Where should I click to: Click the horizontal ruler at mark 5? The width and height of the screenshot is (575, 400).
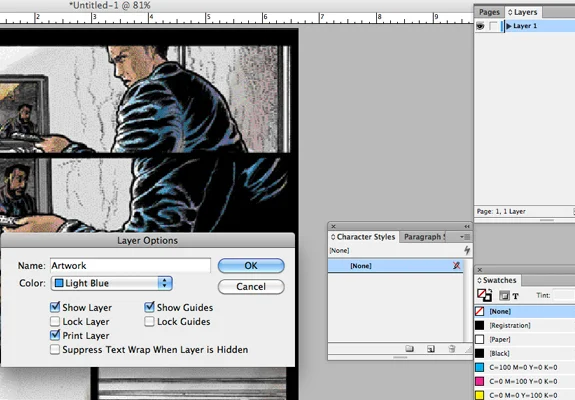point(208,17)
